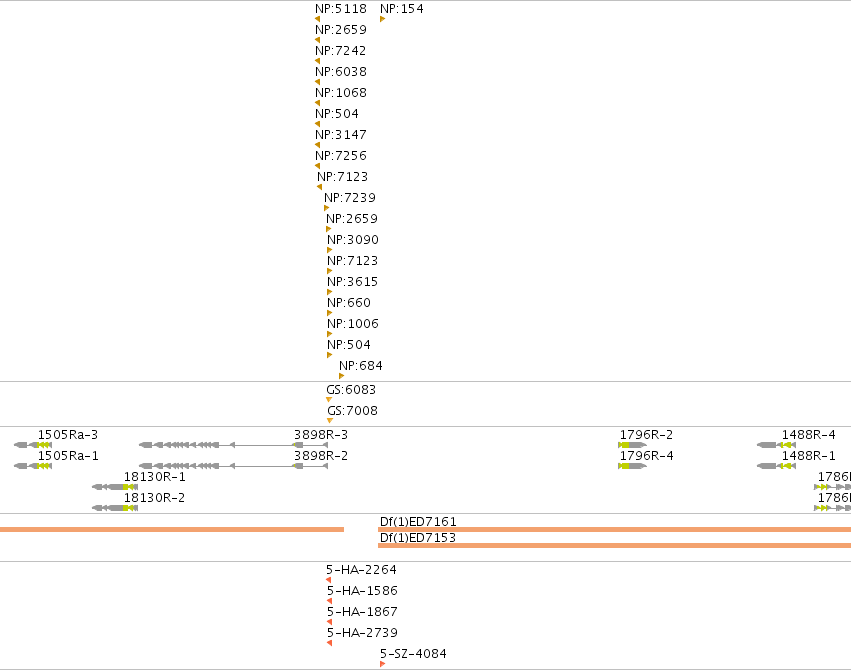Click the red arrow under 5-HA-2264

328,580
